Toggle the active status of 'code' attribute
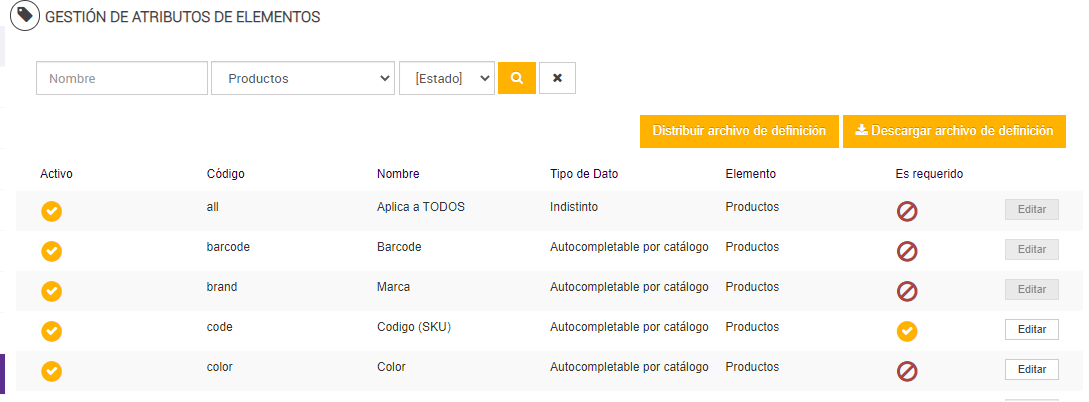1089x402 pixels. [51, 331]
